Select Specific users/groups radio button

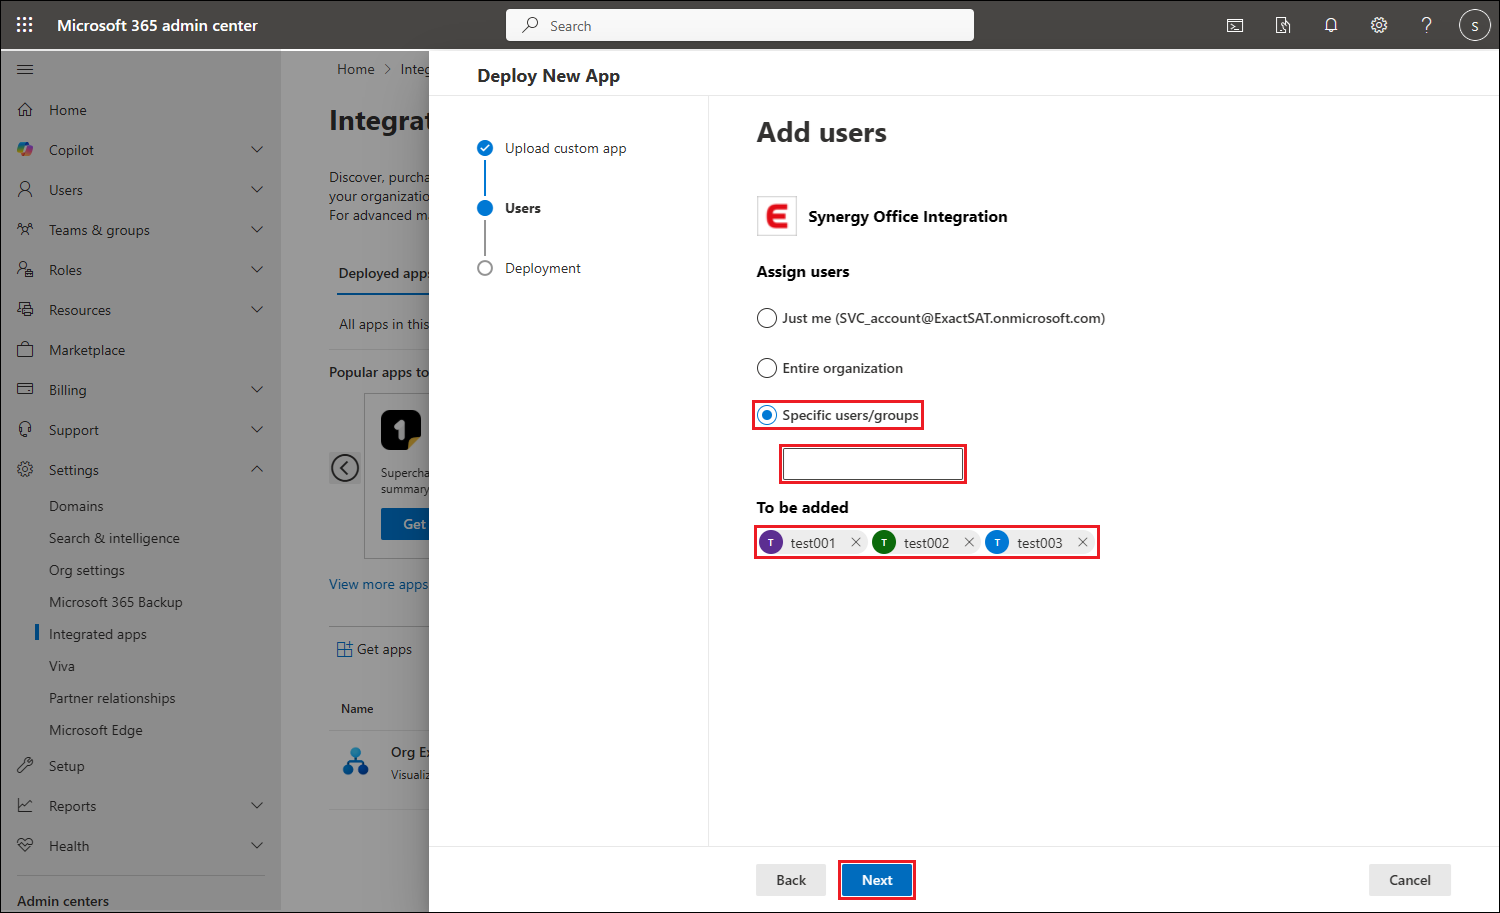(x=767, y=415)
